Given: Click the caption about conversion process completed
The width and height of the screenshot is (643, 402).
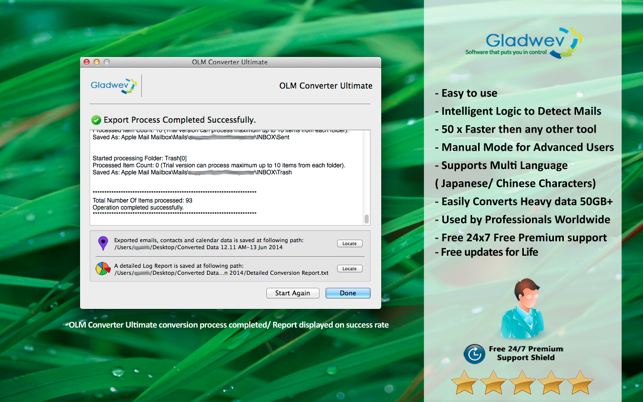Looking at the screenshot, I should point(227,325).
